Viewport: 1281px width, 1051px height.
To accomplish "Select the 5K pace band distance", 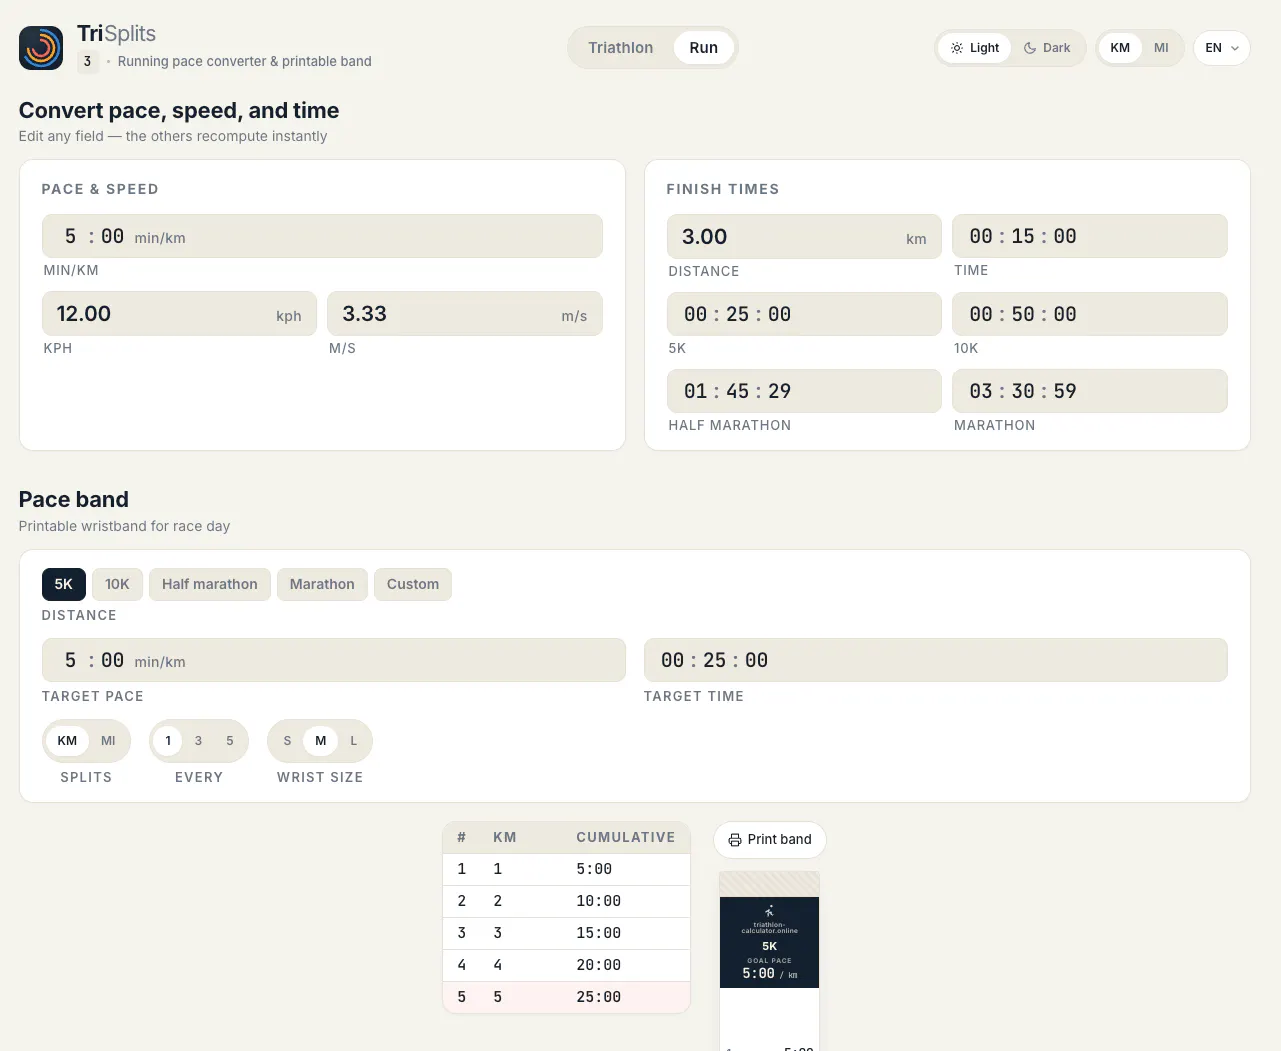I will (64, 584).
